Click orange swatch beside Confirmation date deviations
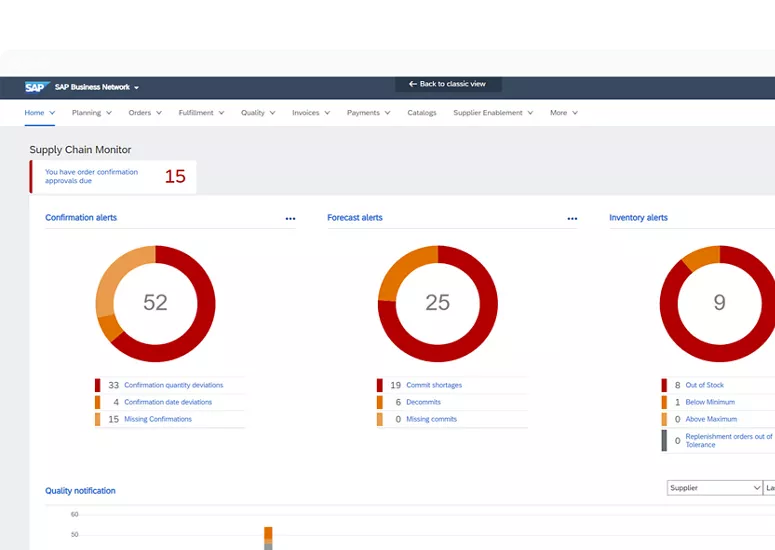 pyautogui.click(x=98, y=402)
